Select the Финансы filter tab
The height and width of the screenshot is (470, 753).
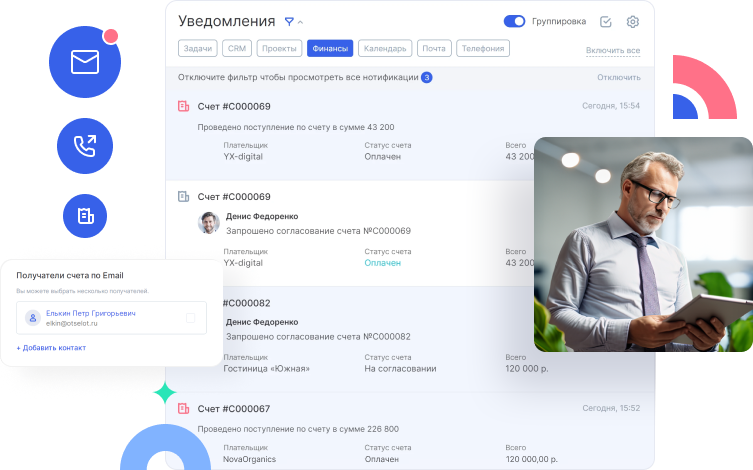(x=330, y=48)
